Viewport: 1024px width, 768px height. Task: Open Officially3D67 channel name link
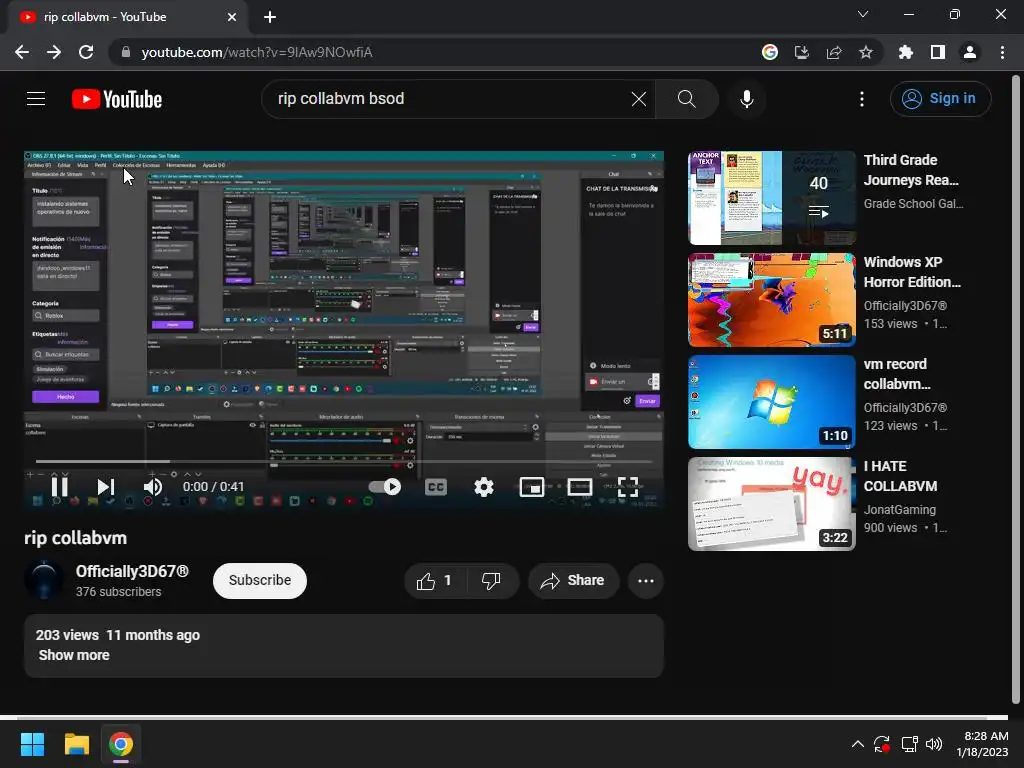(x=133, y=571)
